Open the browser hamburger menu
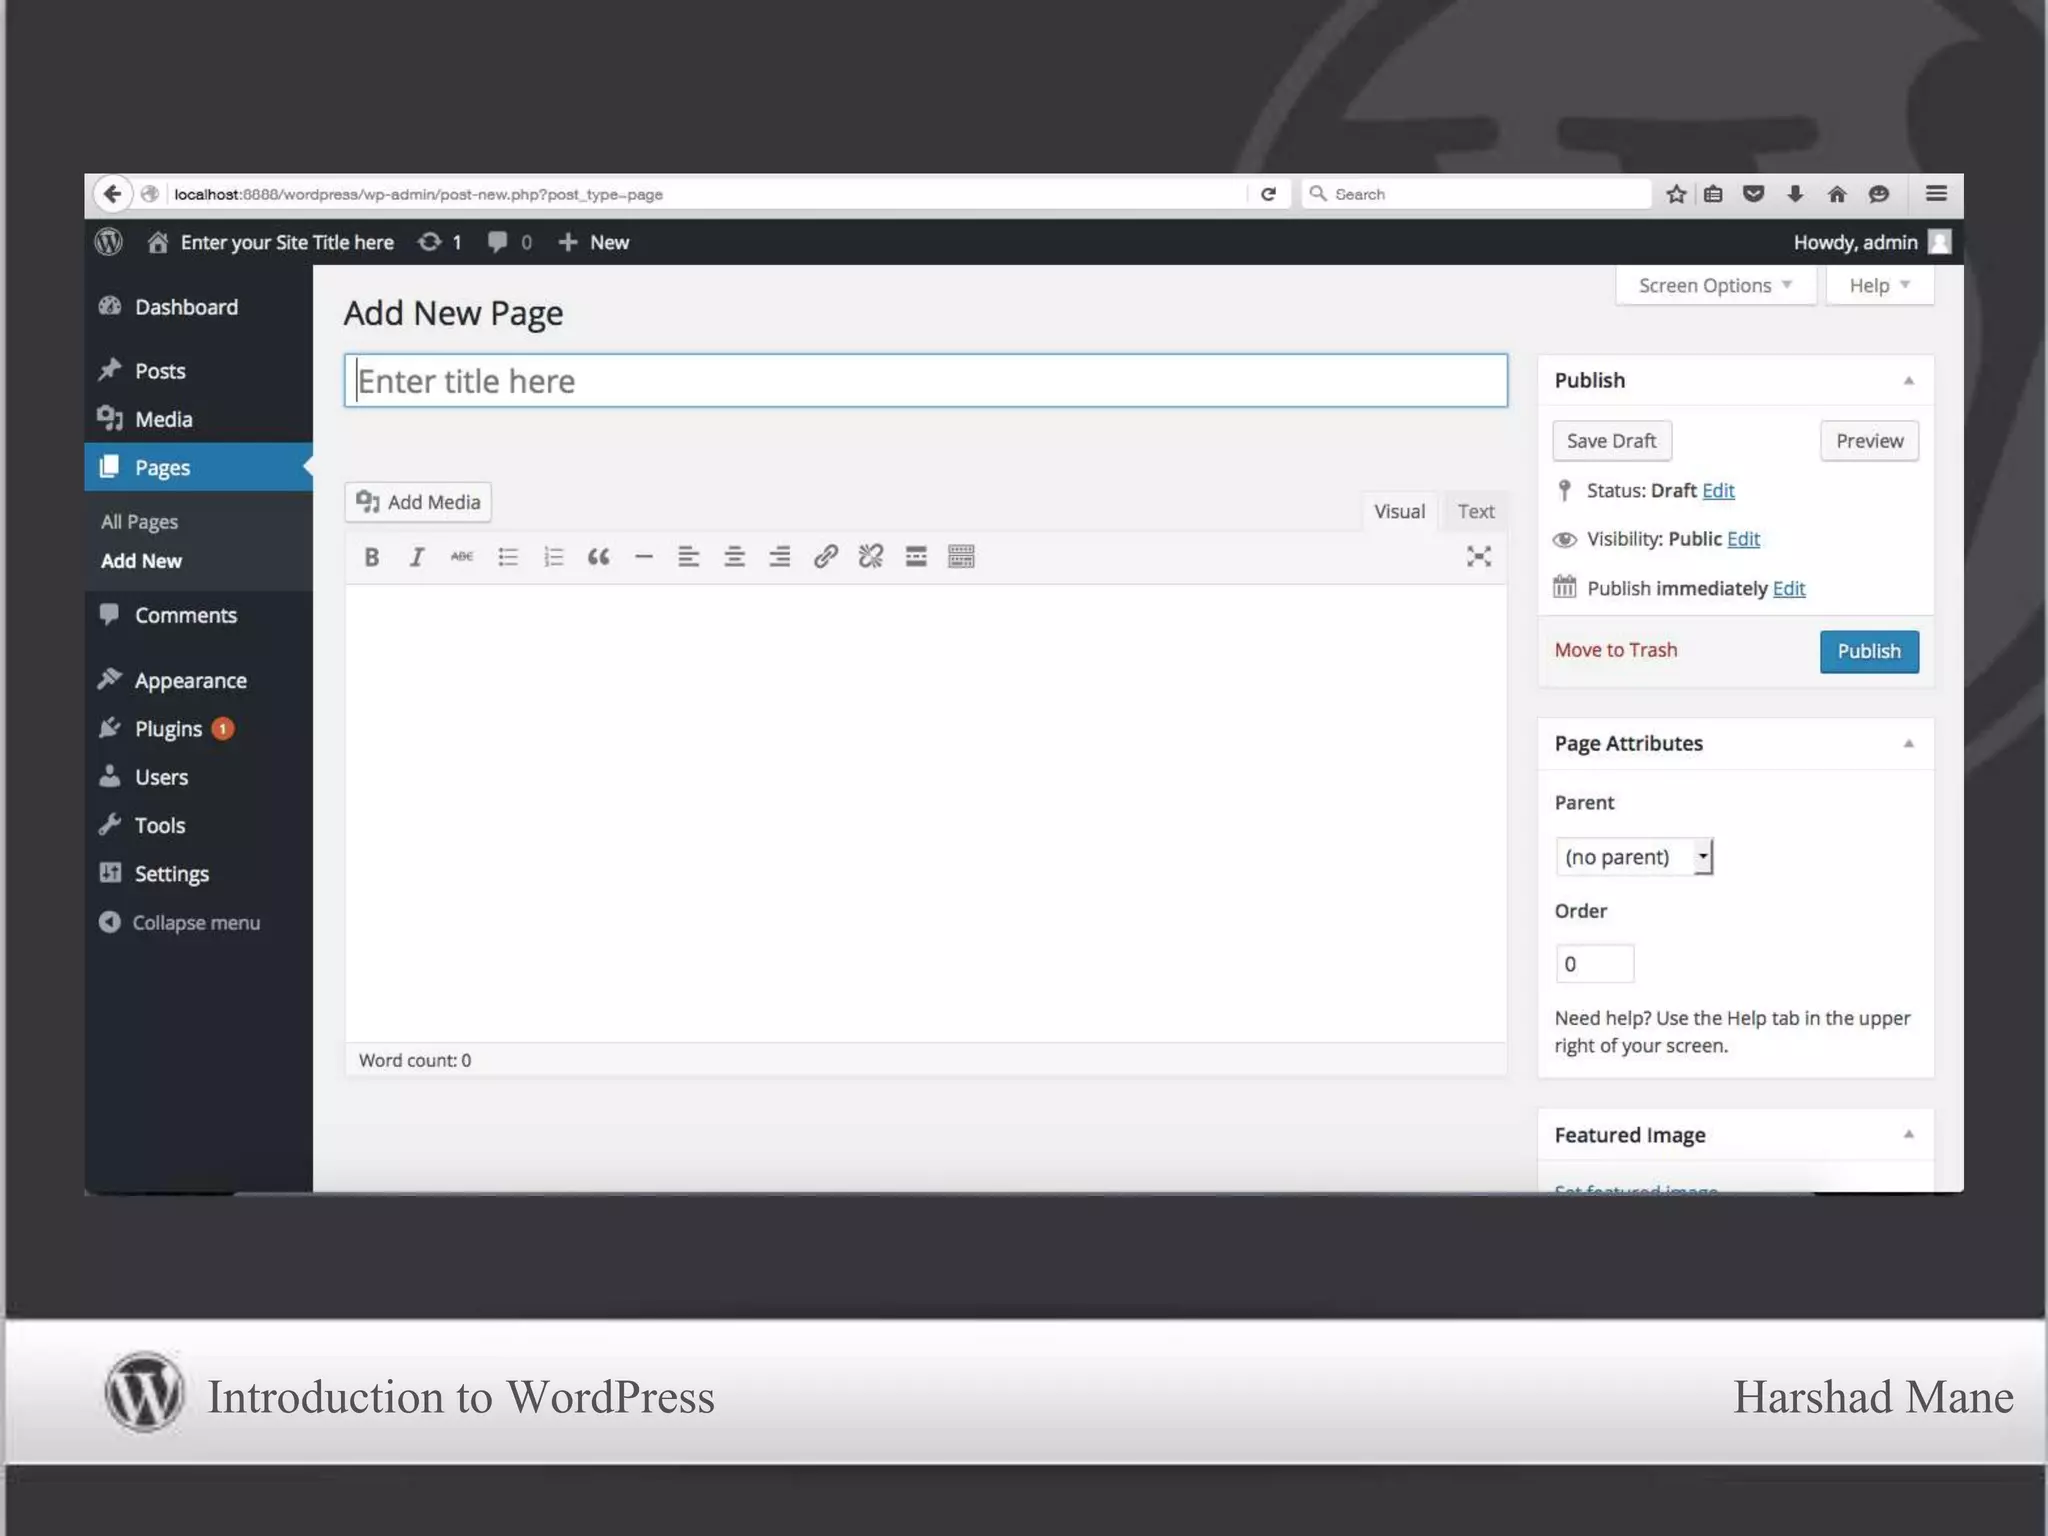 coord(1936,194)
